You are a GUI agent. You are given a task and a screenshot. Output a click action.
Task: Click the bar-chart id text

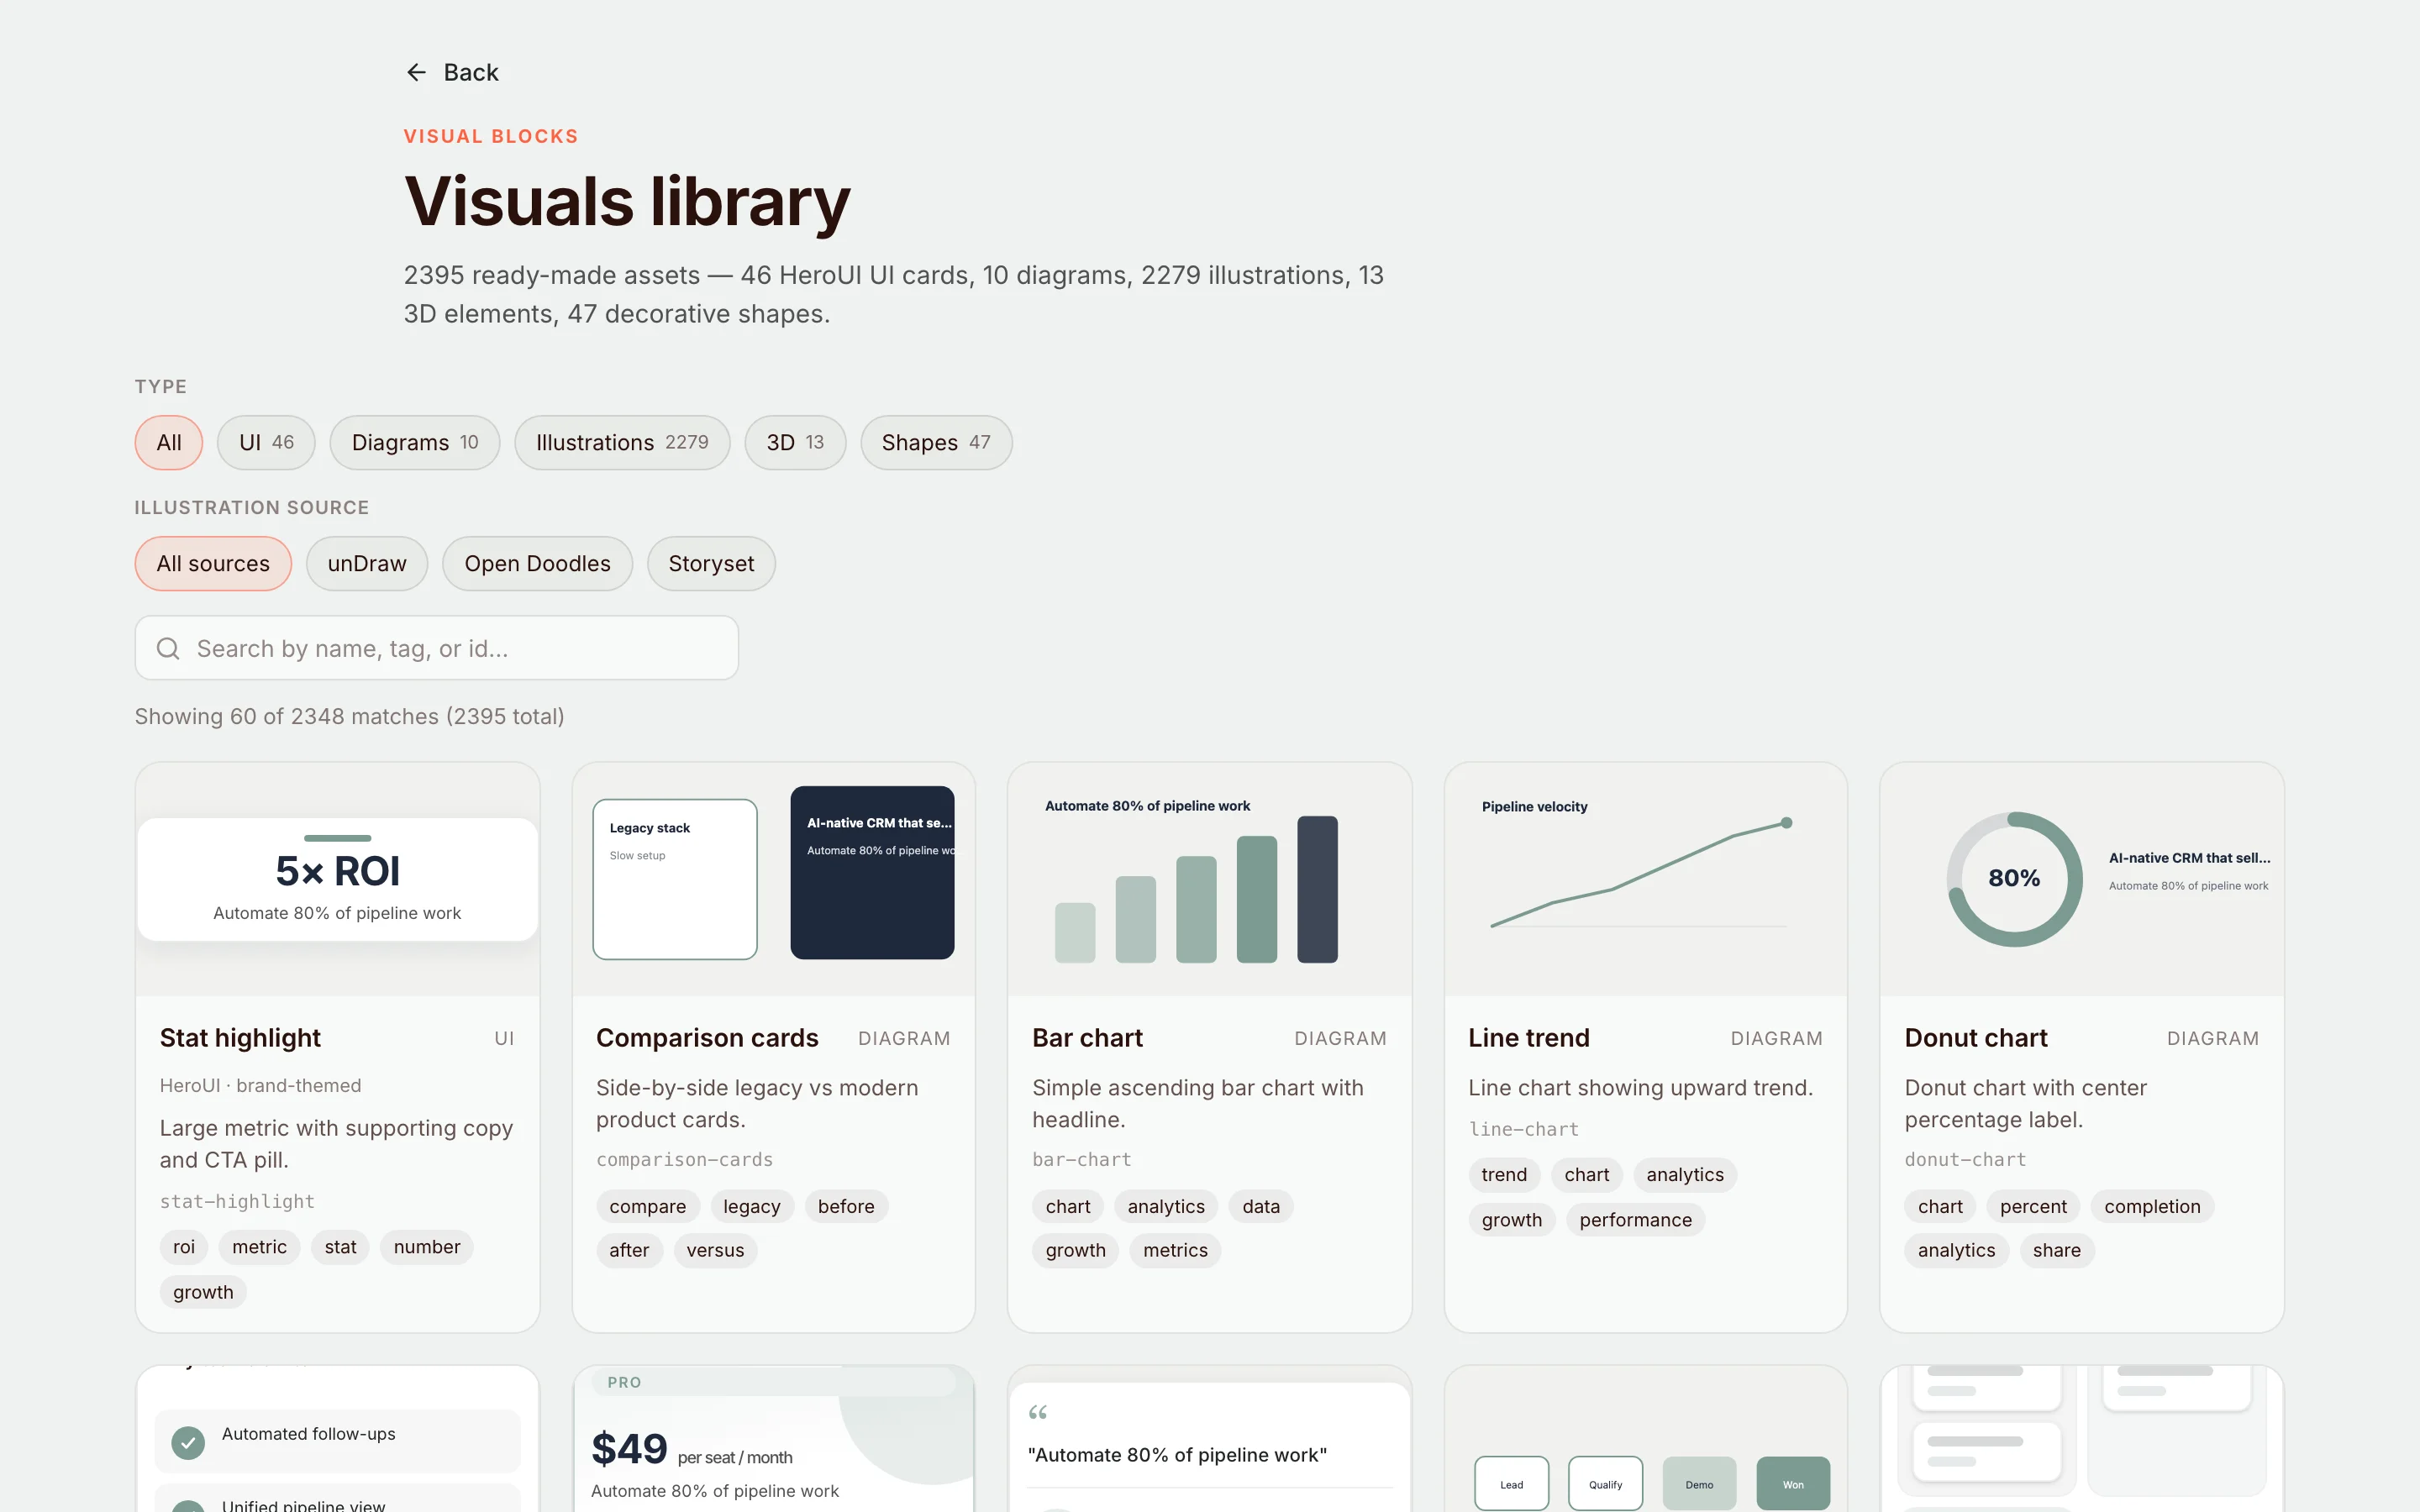pos(1081,1159)
